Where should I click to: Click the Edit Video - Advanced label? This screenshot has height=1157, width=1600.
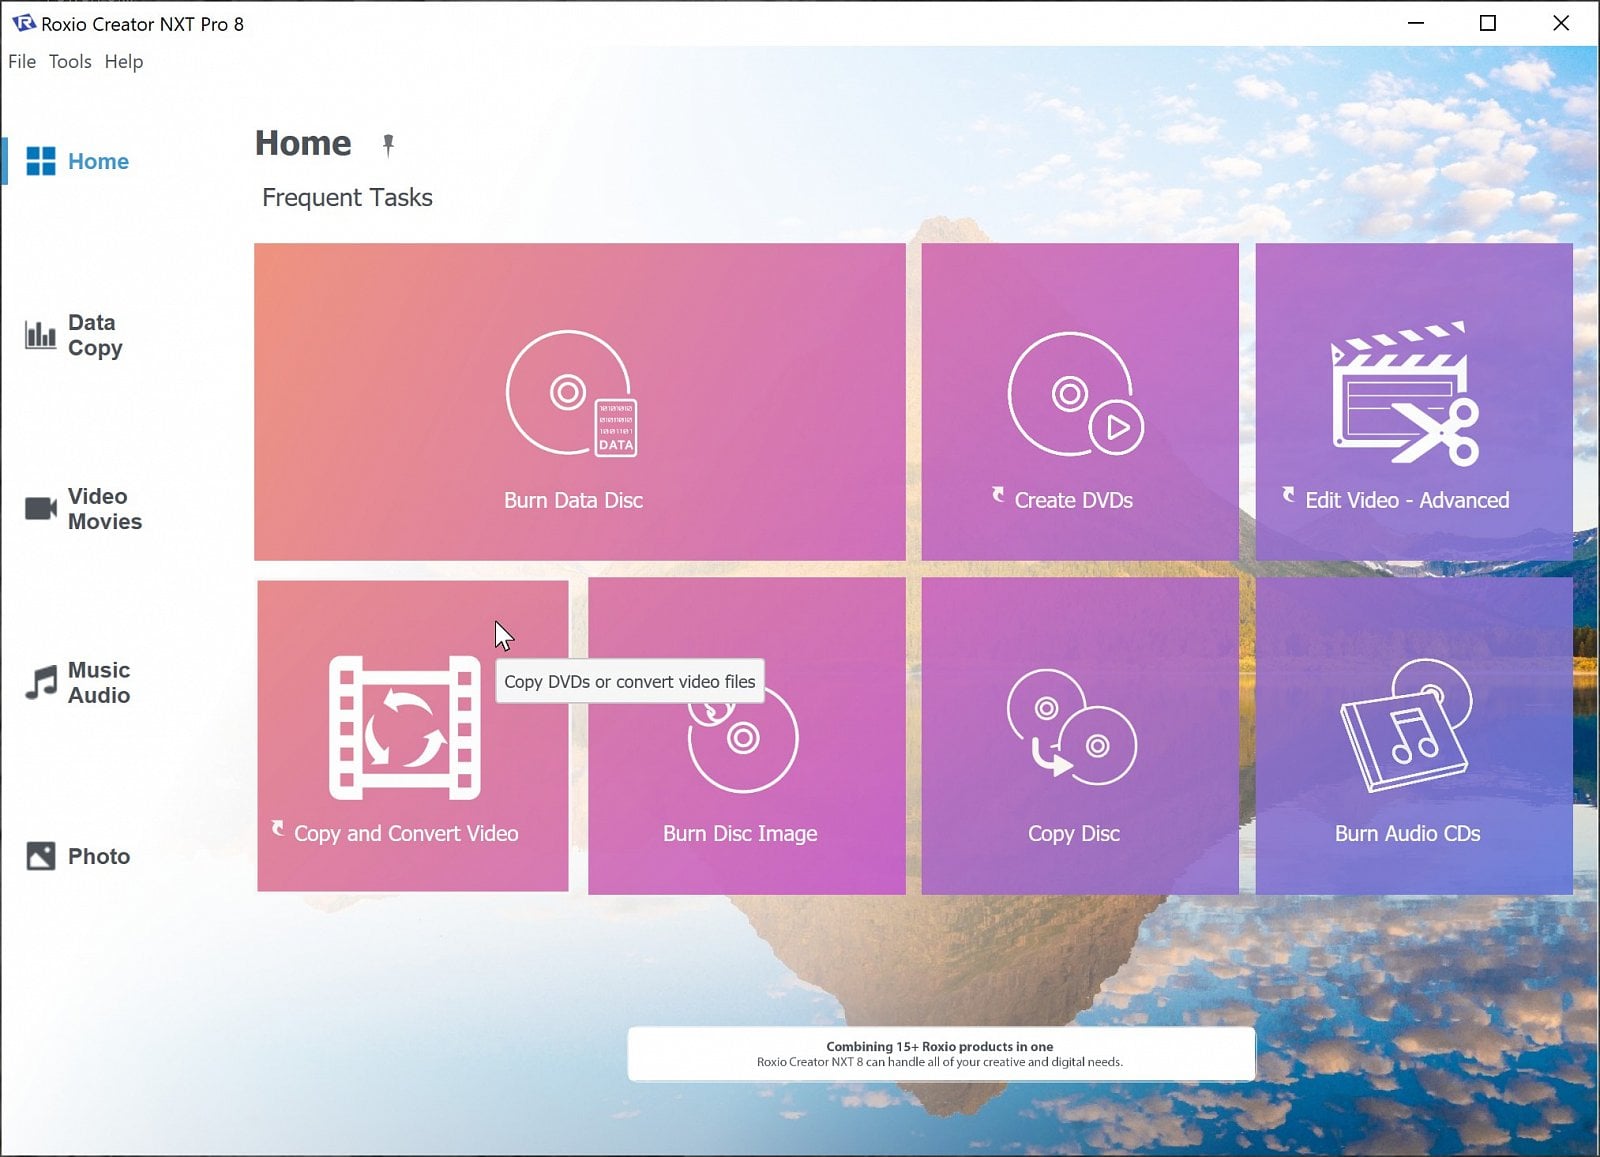coord(1407,500)
